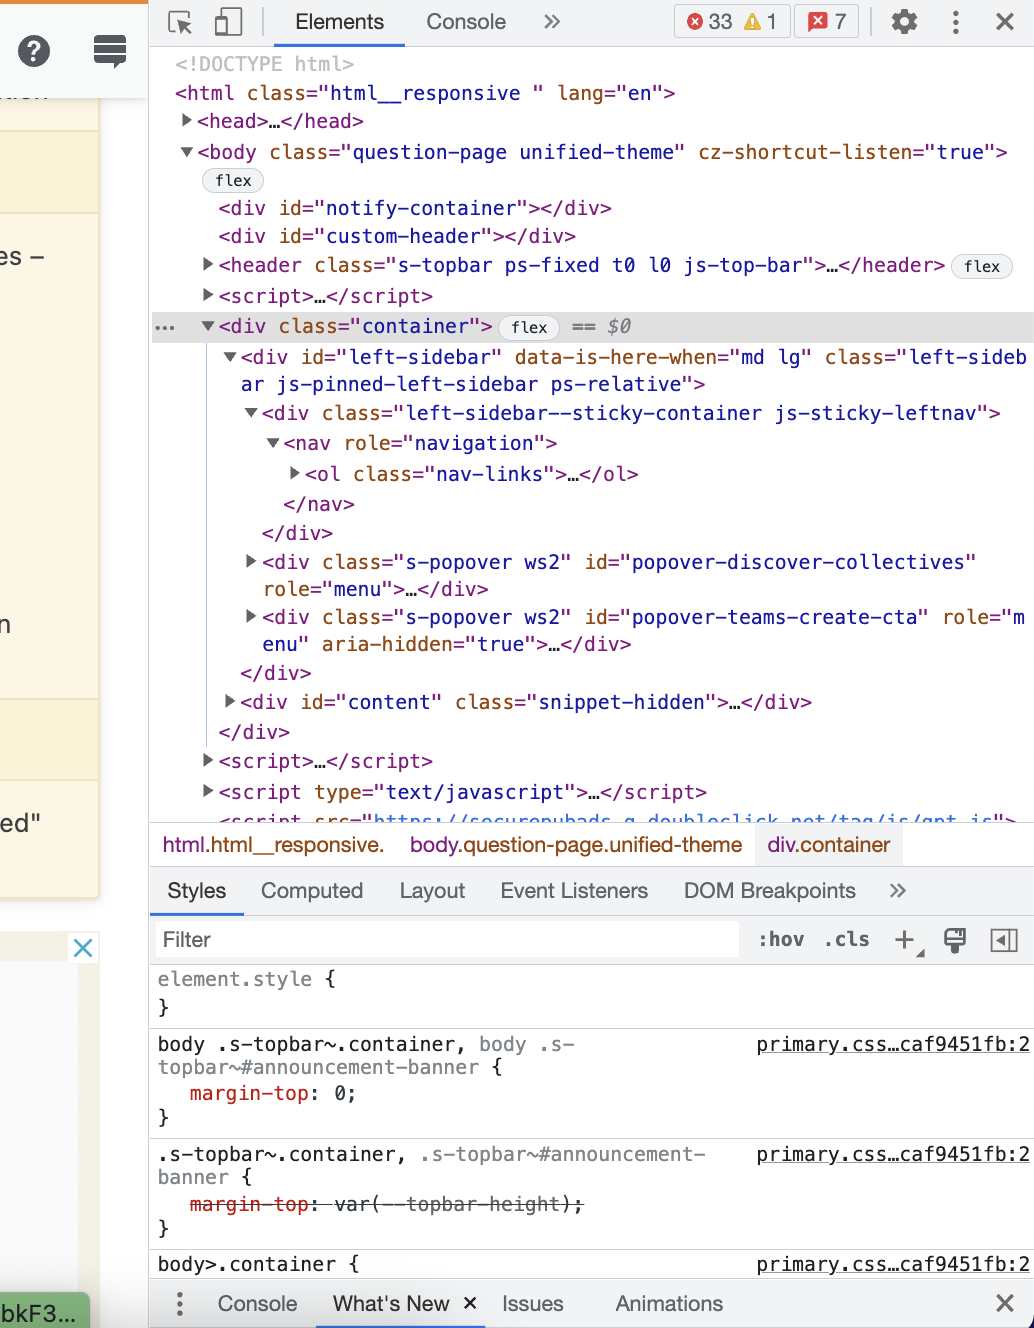Open primary.css link for body>.container
Viewport: 1034px width, 1328px height.
coord(893,1264)
